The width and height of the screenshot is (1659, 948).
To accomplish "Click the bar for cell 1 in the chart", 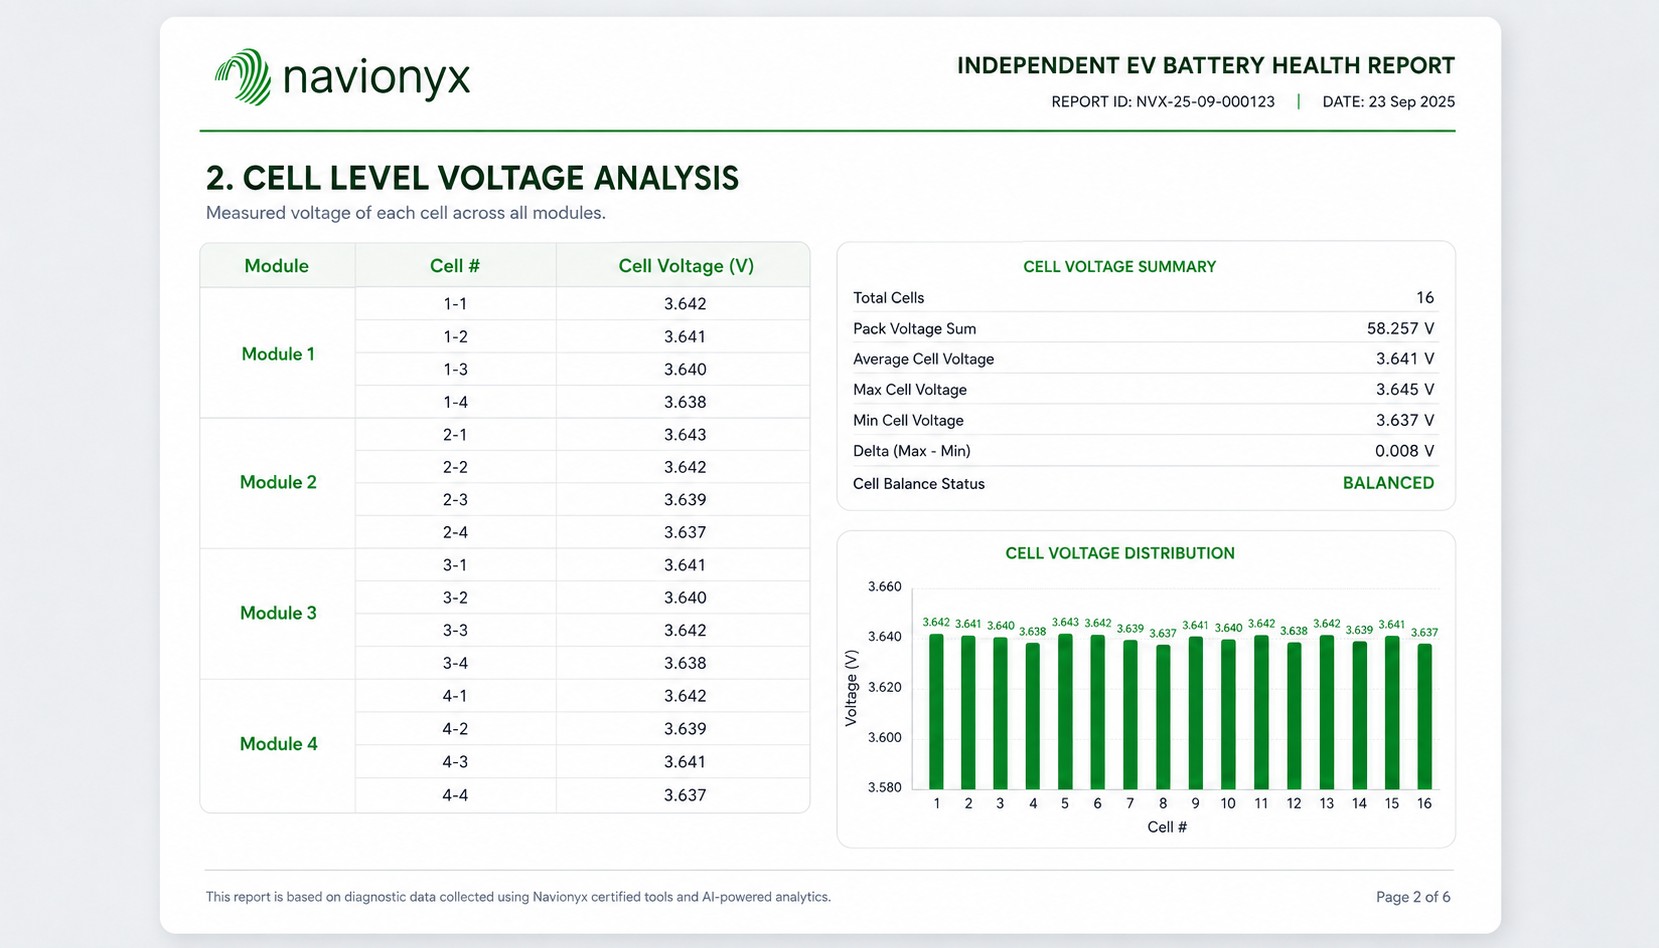I will (936, 712).
